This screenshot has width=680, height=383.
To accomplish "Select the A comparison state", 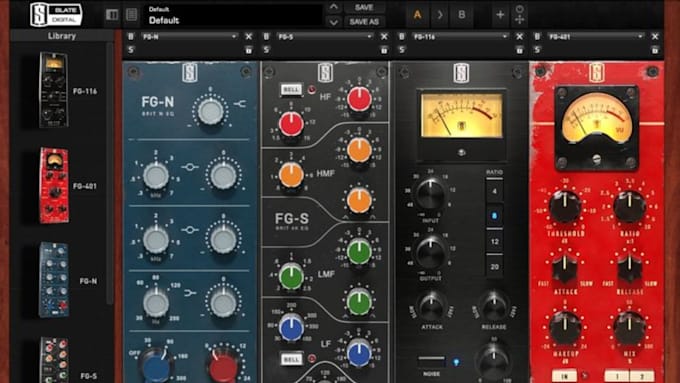I will pyautogui.click(x=417, y=15).
